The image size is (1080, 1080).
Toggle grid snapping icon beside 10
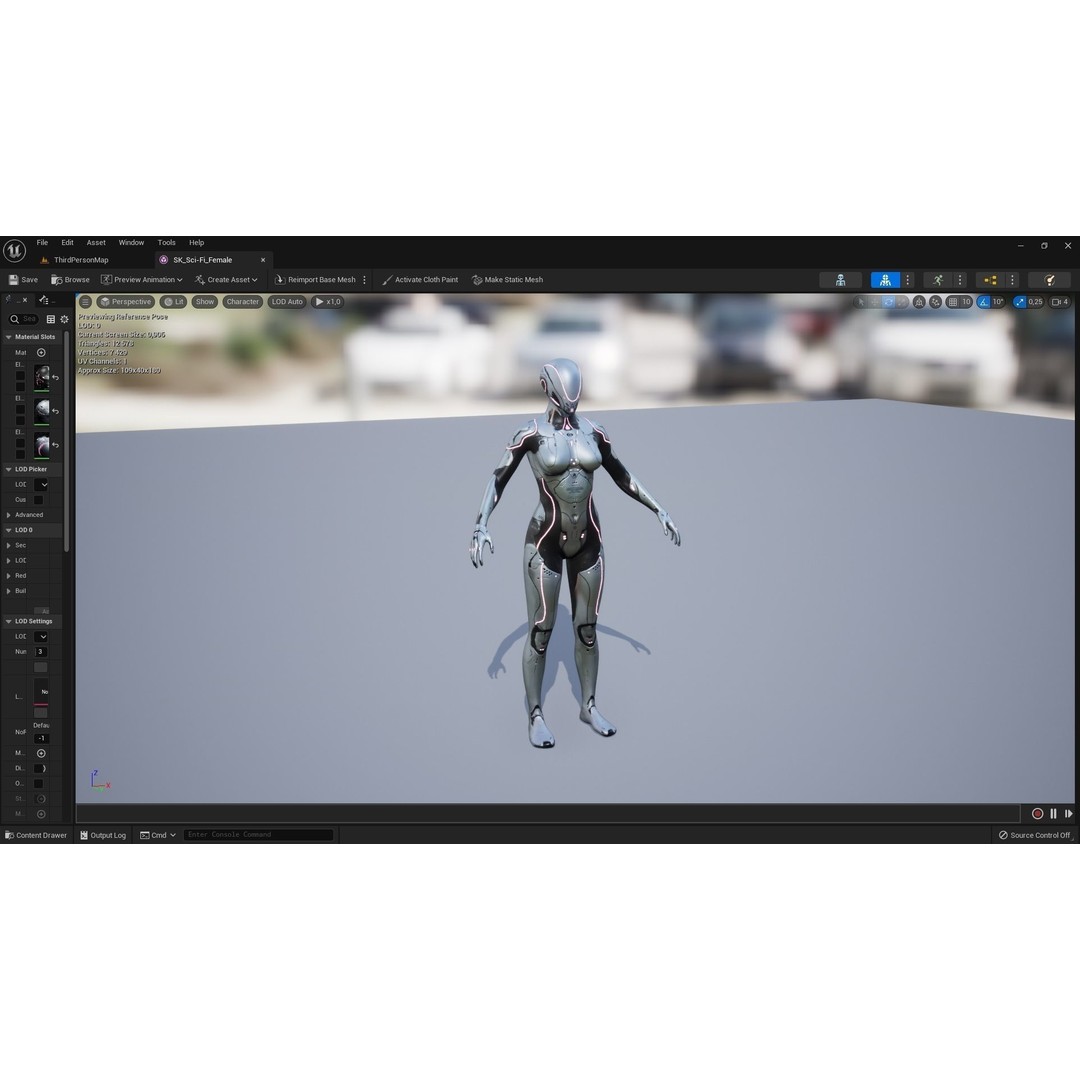point(953,302)
